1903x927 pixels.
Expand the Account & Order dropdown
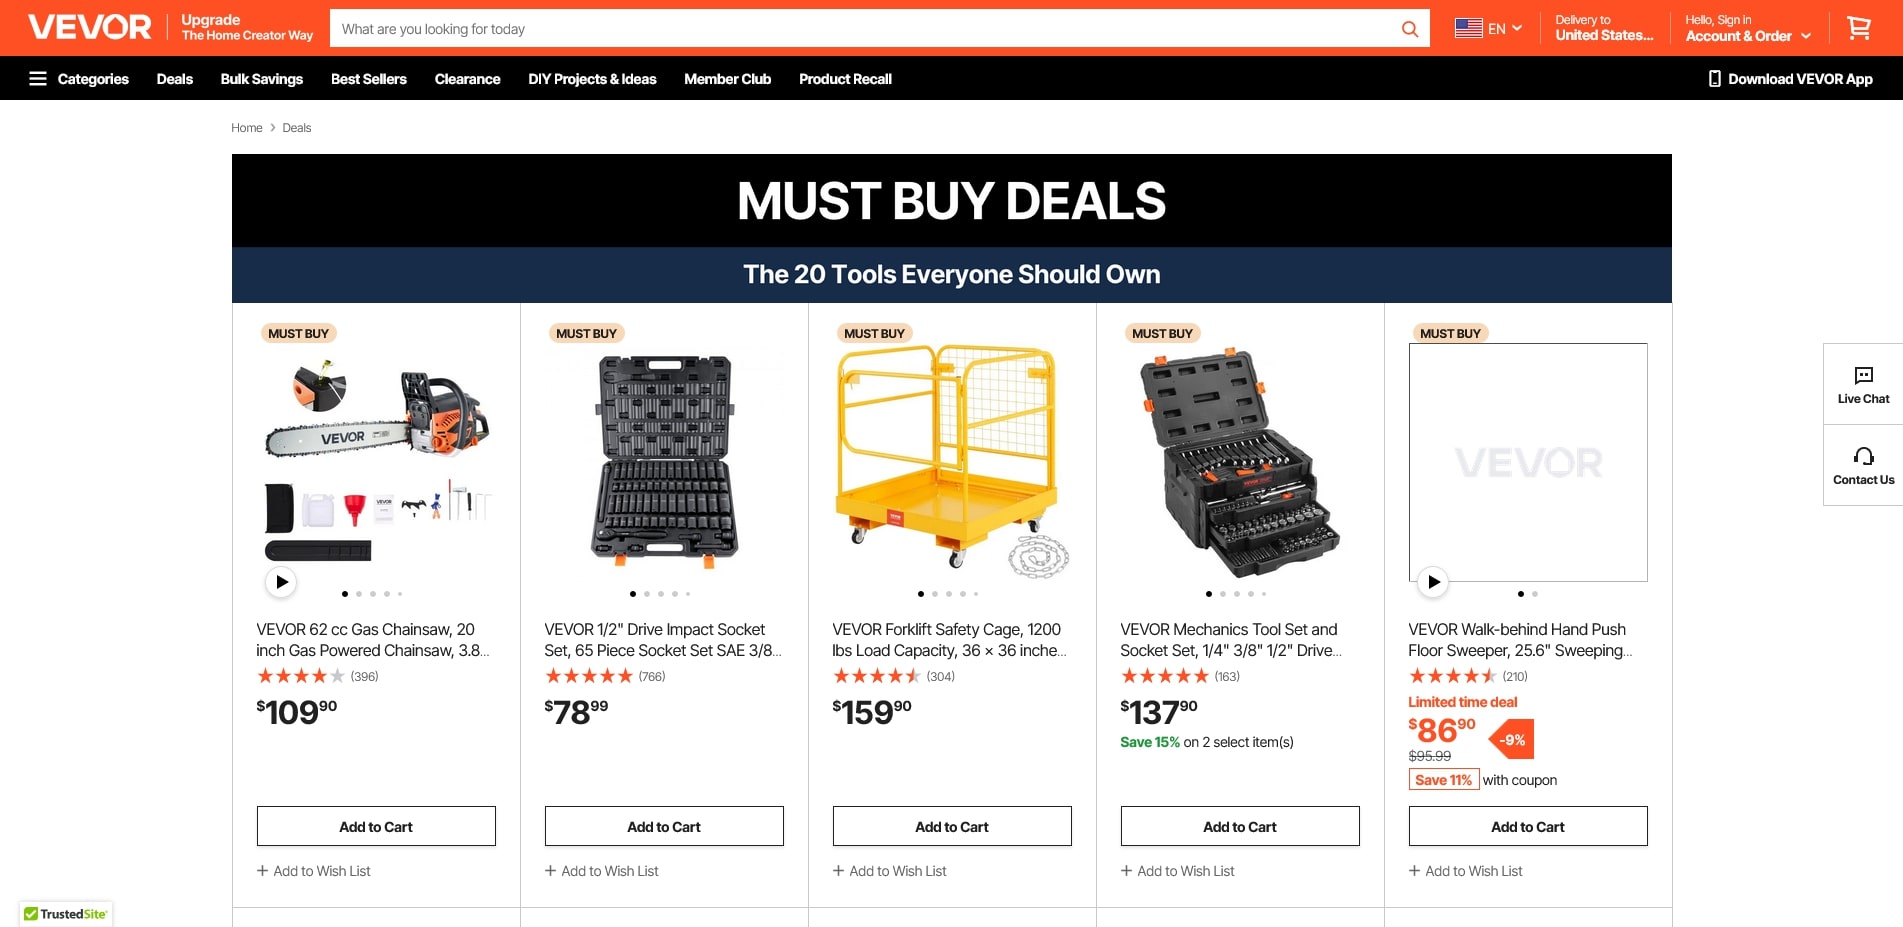pyautogui.click(x=1747, y=36)
